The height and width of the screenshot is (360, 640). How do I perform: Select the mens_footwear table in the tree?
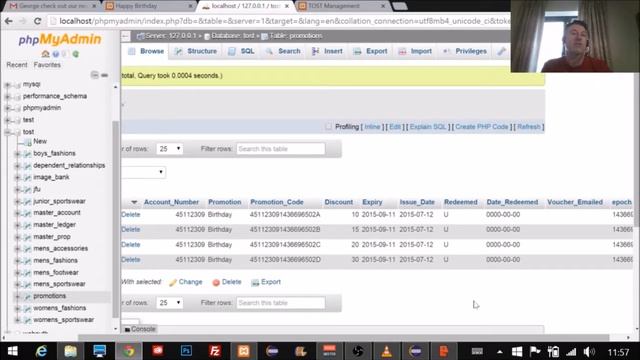pyautogui.click(x=56, y=273)
